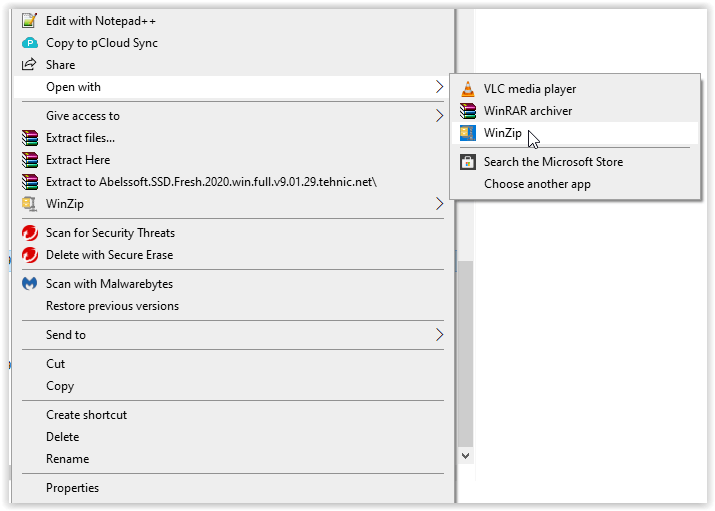Choose Delete from the context menu

[230, 437]
